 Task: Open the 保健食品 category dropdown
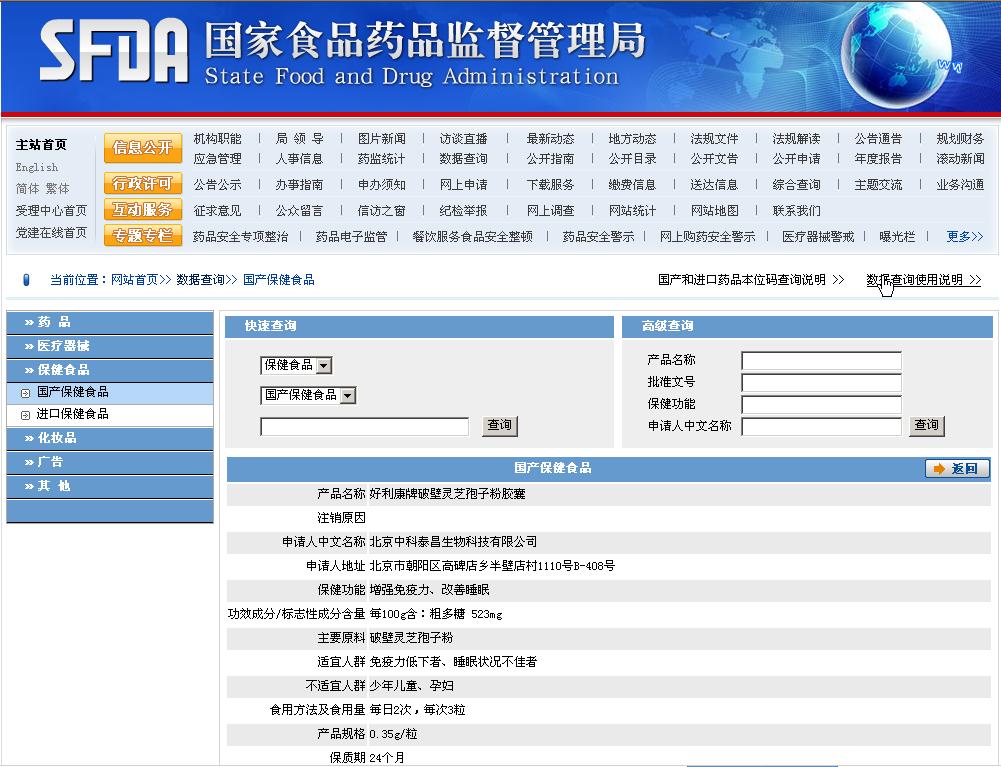click(324, 366)
